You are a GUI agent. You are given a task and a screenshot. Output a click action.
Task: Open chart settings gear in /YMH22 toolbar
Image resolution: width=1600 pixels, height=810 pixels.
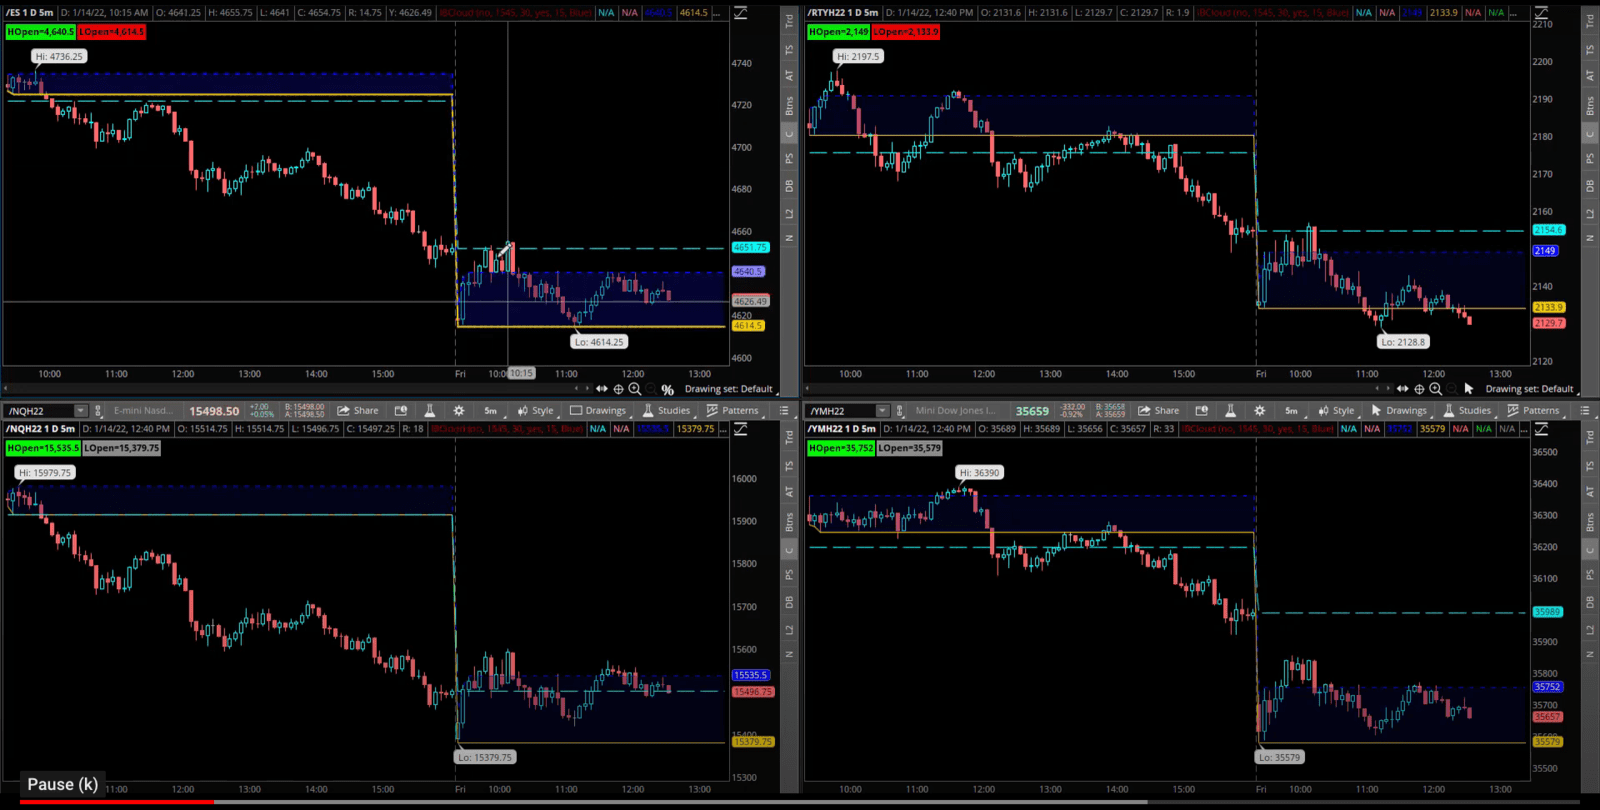pyautogui.click(x=1260, y=411)
